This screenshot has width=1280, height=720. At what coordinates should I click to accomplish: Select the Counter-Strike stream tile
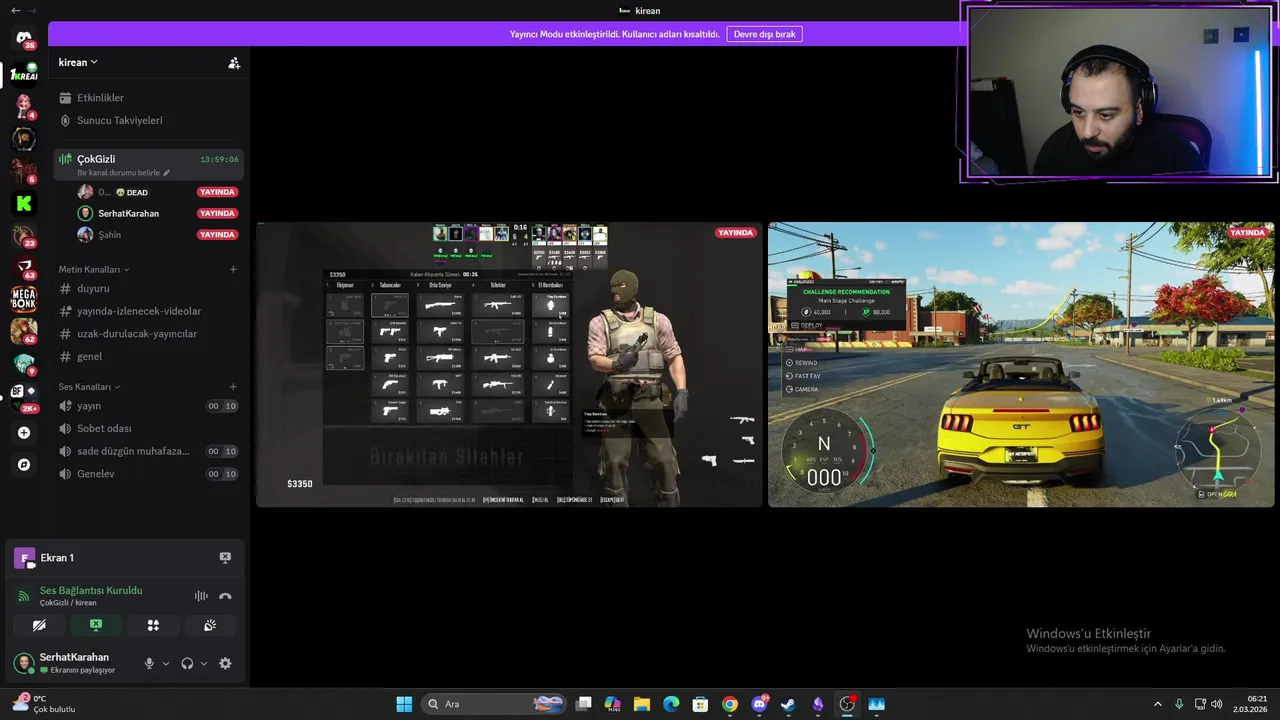tap(509, 364)
